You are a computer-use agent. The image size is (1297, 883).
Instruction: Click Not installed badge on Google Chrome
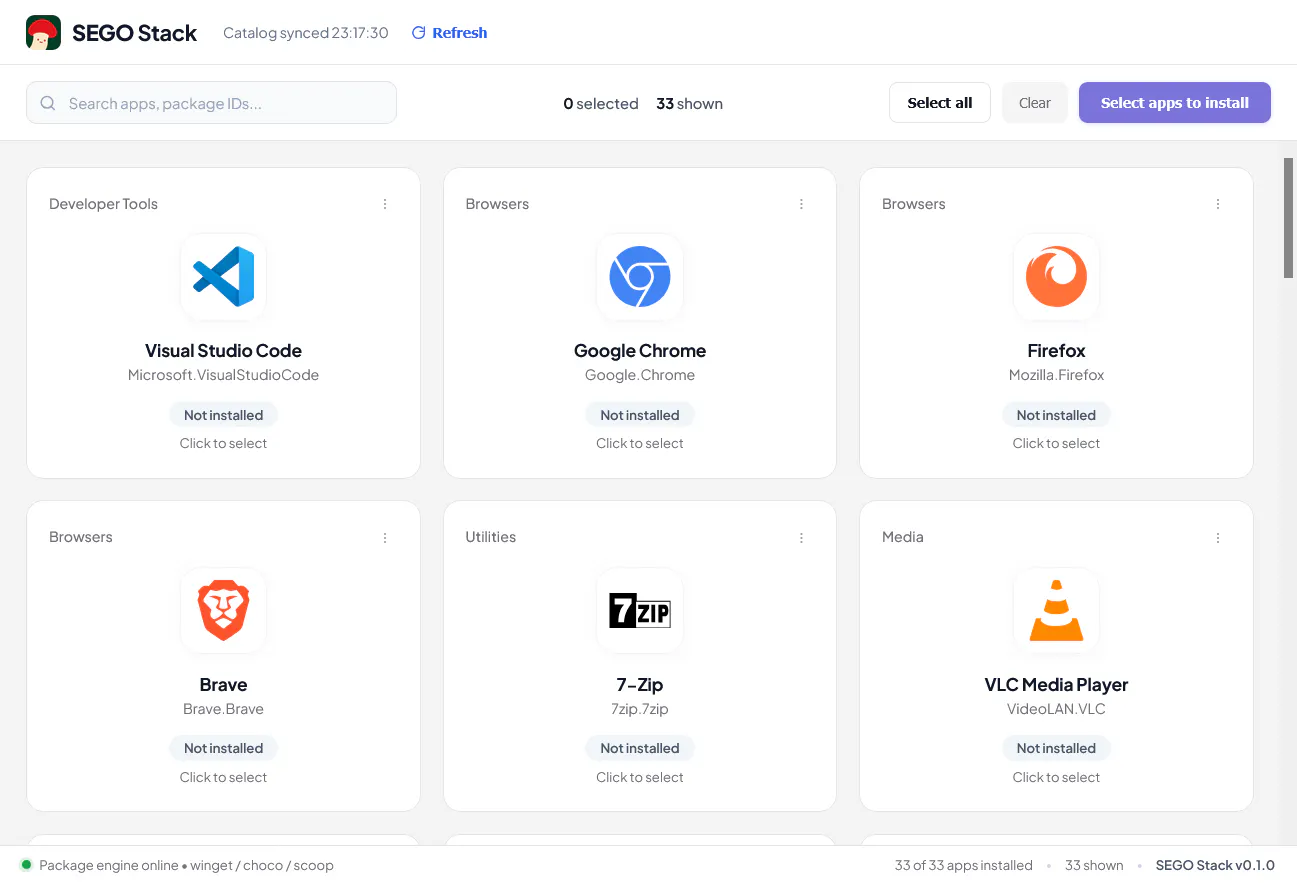point(640,415)
